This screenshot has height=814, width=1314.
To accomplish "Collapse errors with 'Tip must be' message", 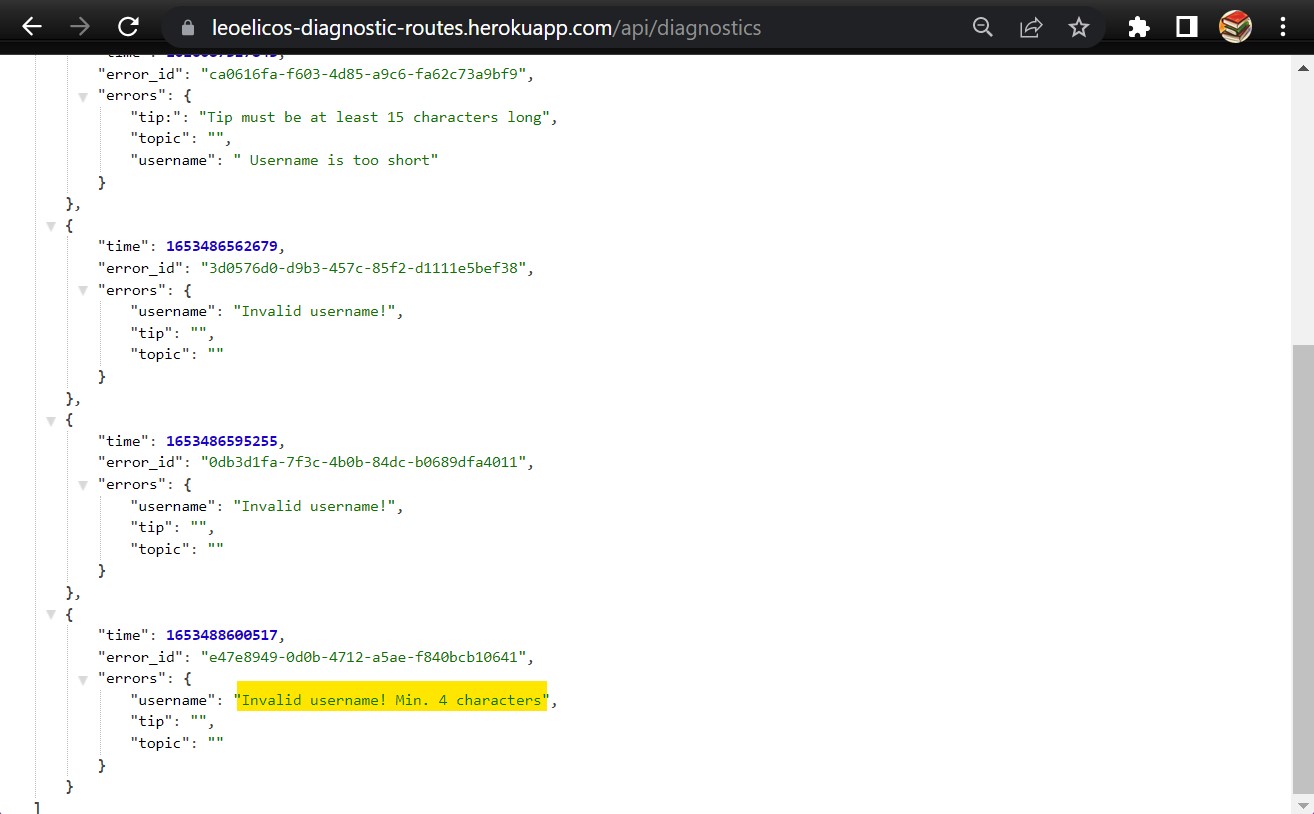I will pyautogui.click(x=83, y=96).
